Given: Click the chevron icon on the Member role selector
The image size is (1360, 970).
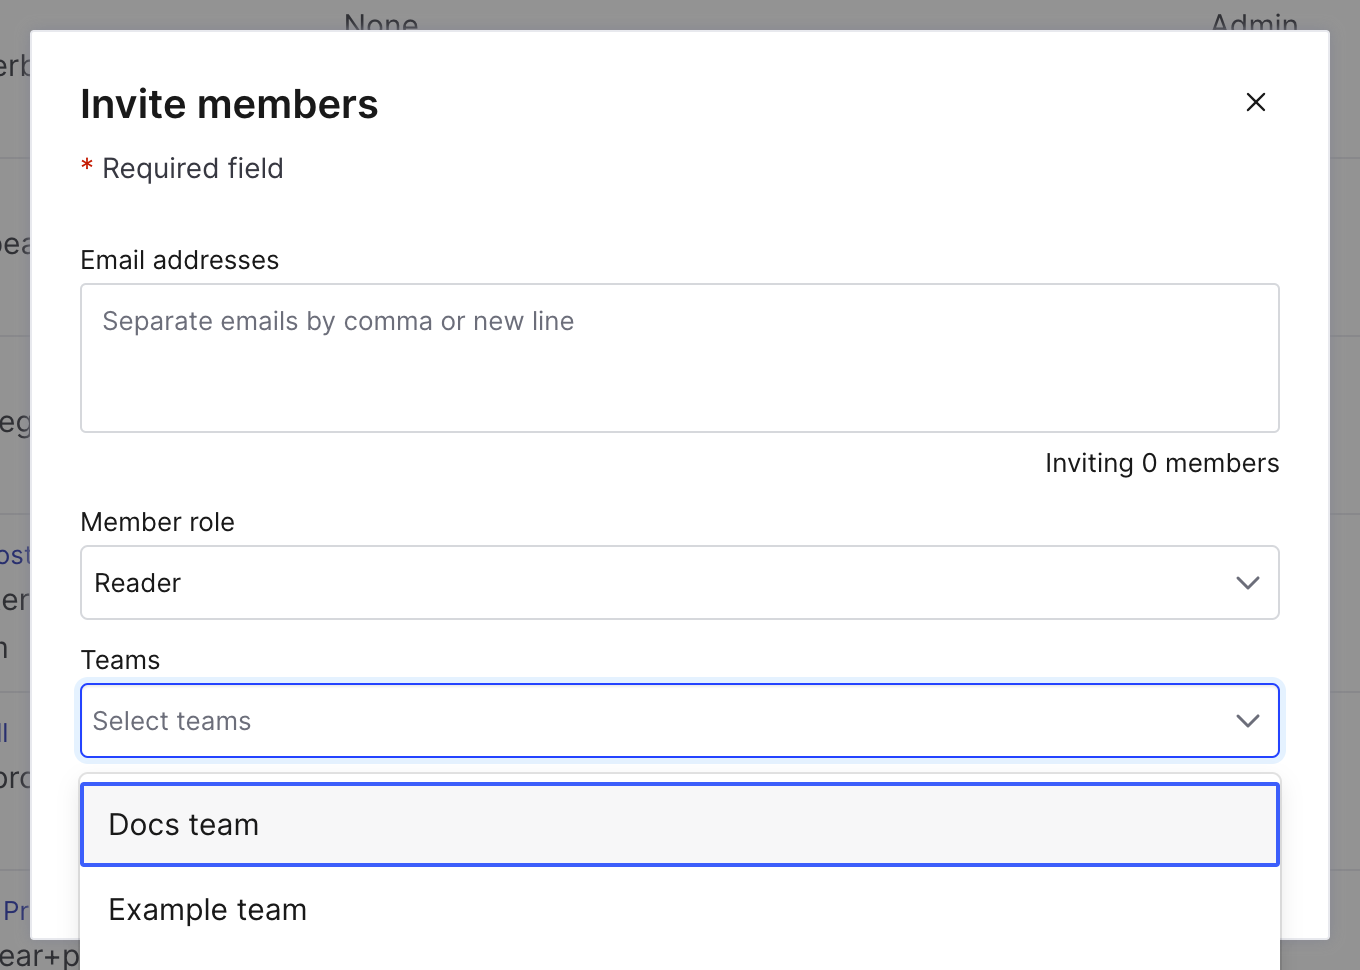Looking at the screenshot, I should (1247, 583).
